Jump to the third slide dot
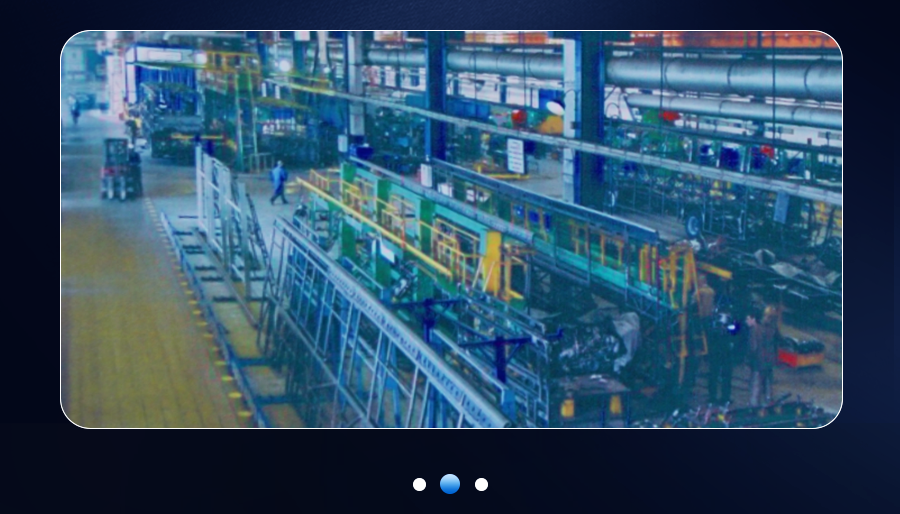The width and height of the screenshot is (900, 514). point(481,484)
